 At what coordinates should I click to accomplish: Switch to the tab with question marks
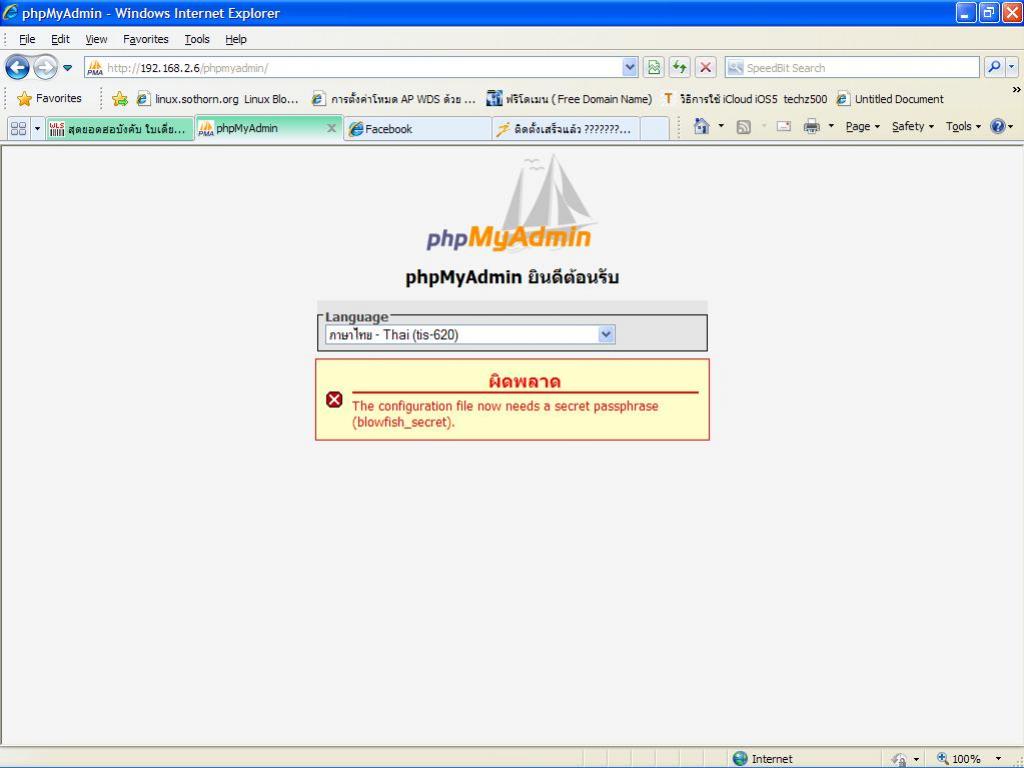pyautogui.click(x=565, y=129)
